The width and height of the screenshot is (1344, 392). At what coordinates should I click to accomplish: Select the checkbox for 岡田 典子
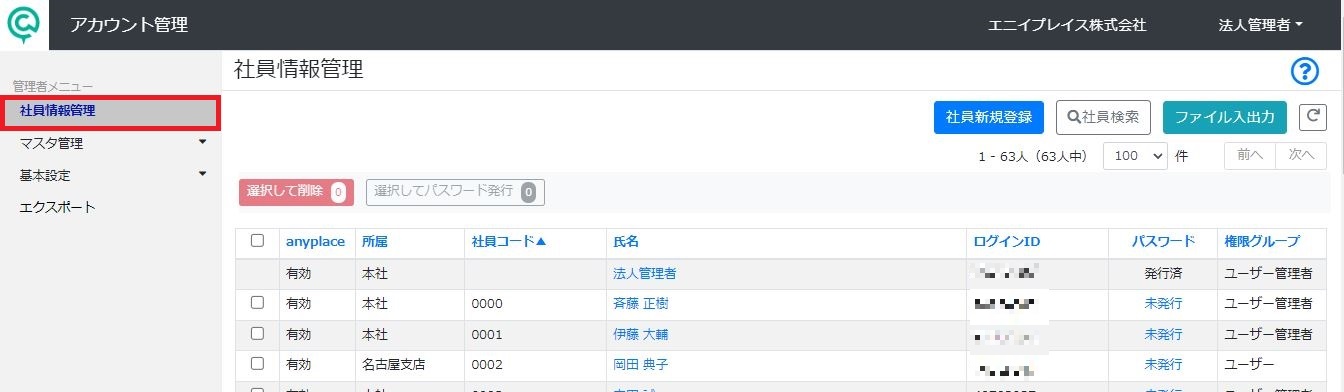[x=257, y=364]
